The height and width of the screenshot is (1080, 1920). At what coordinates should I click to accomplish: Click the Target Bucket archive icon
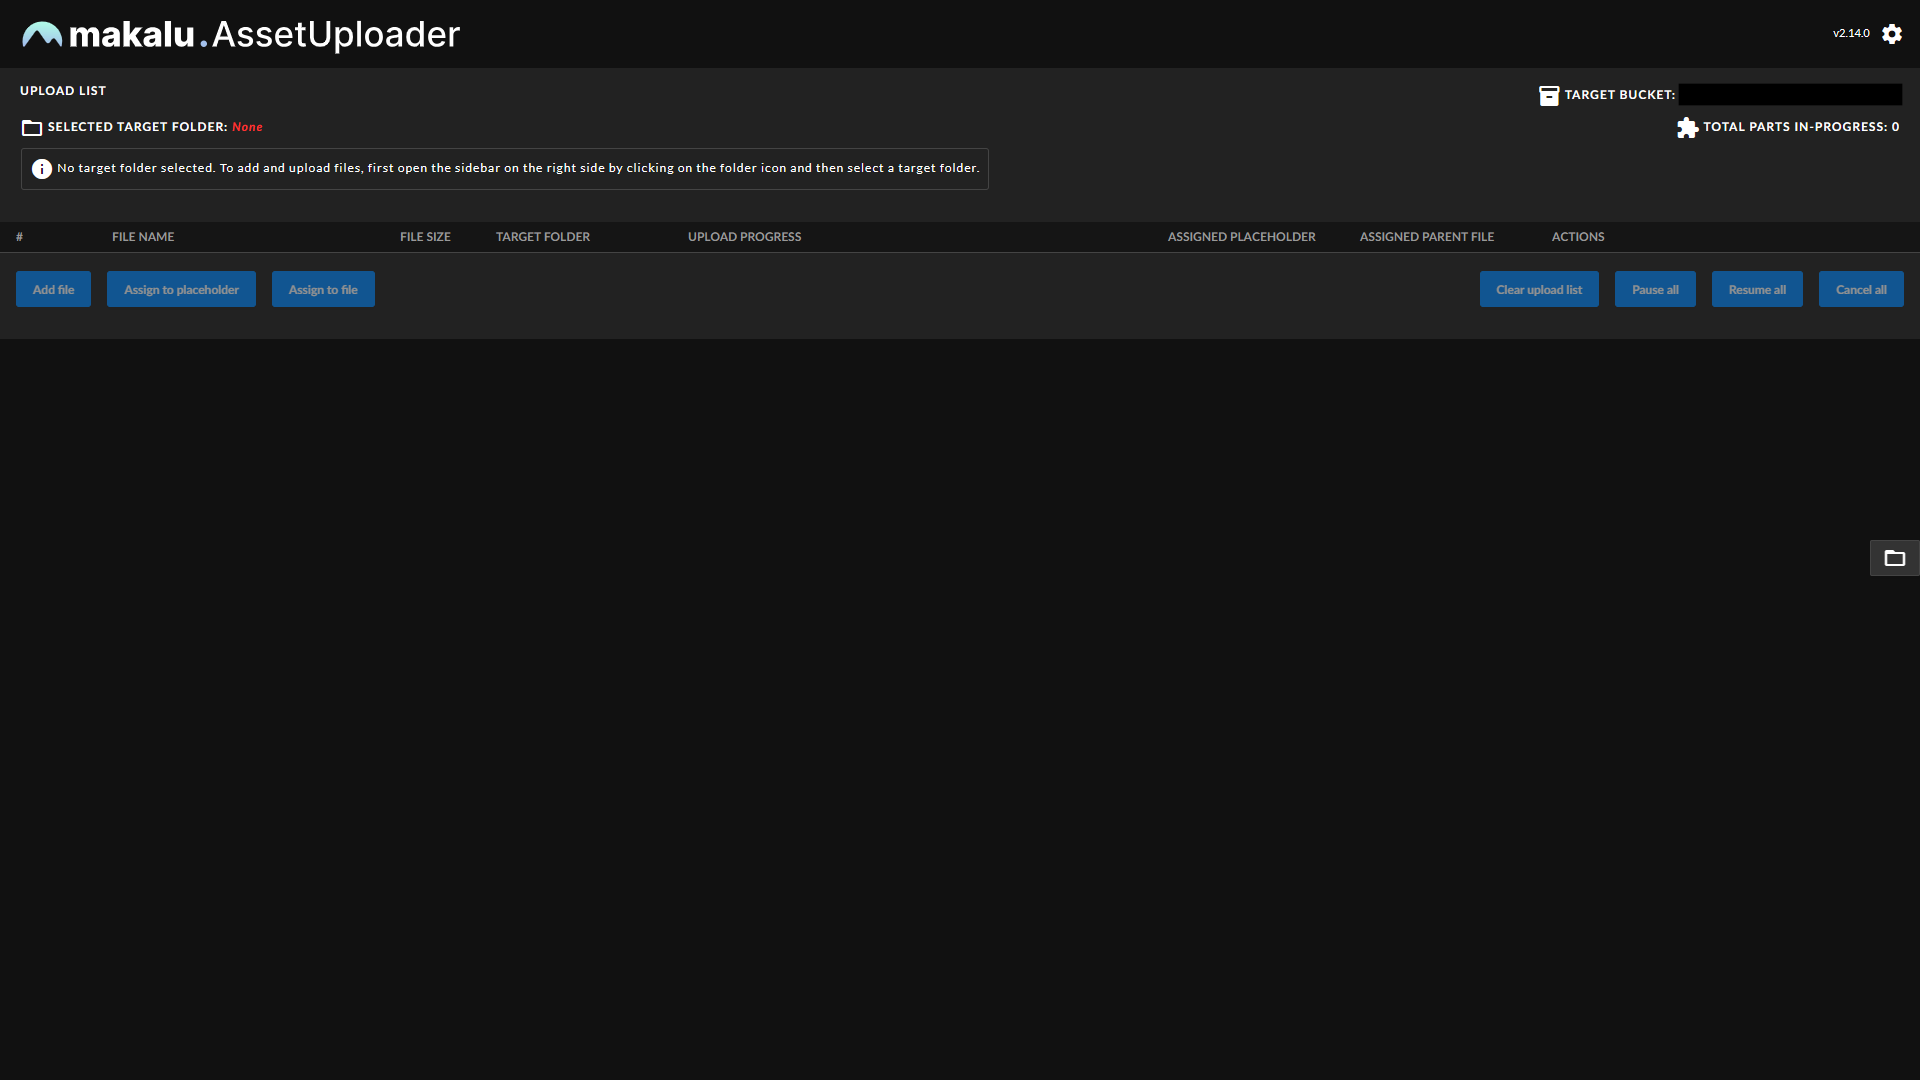[1550, 95]
